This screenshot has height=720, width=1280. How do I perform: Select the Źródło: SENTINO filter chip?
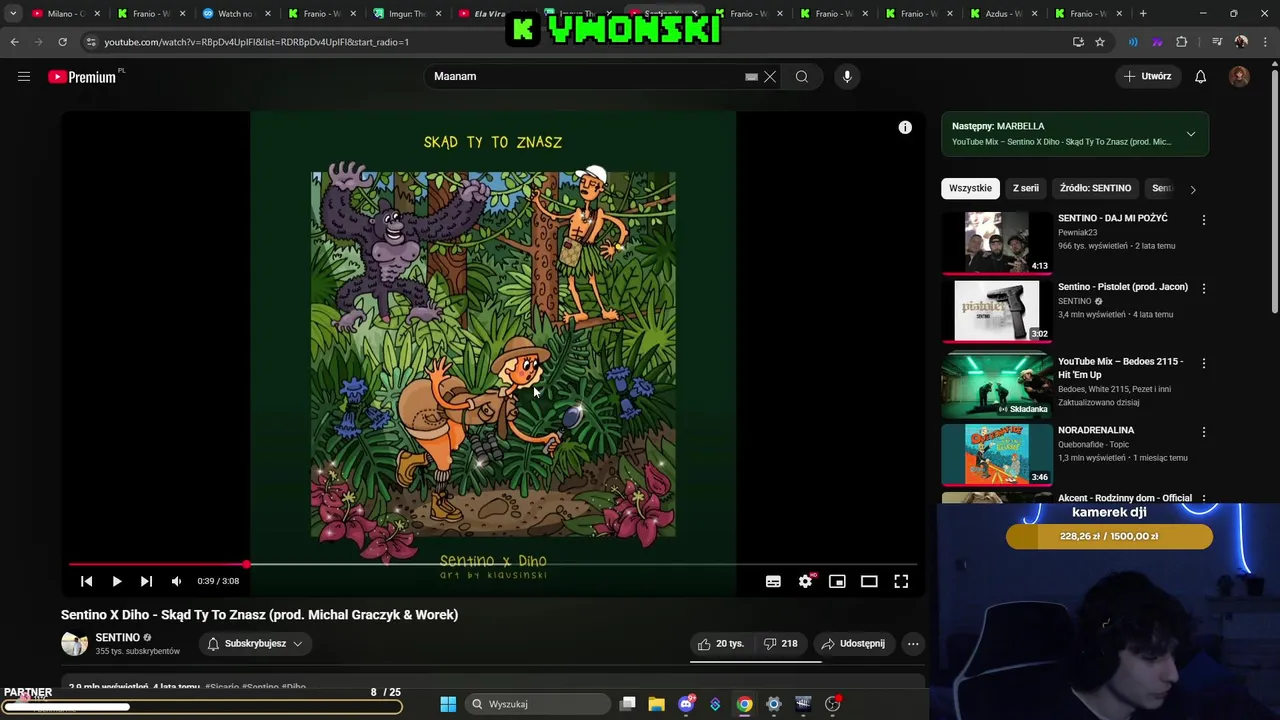coord(1095,188)
